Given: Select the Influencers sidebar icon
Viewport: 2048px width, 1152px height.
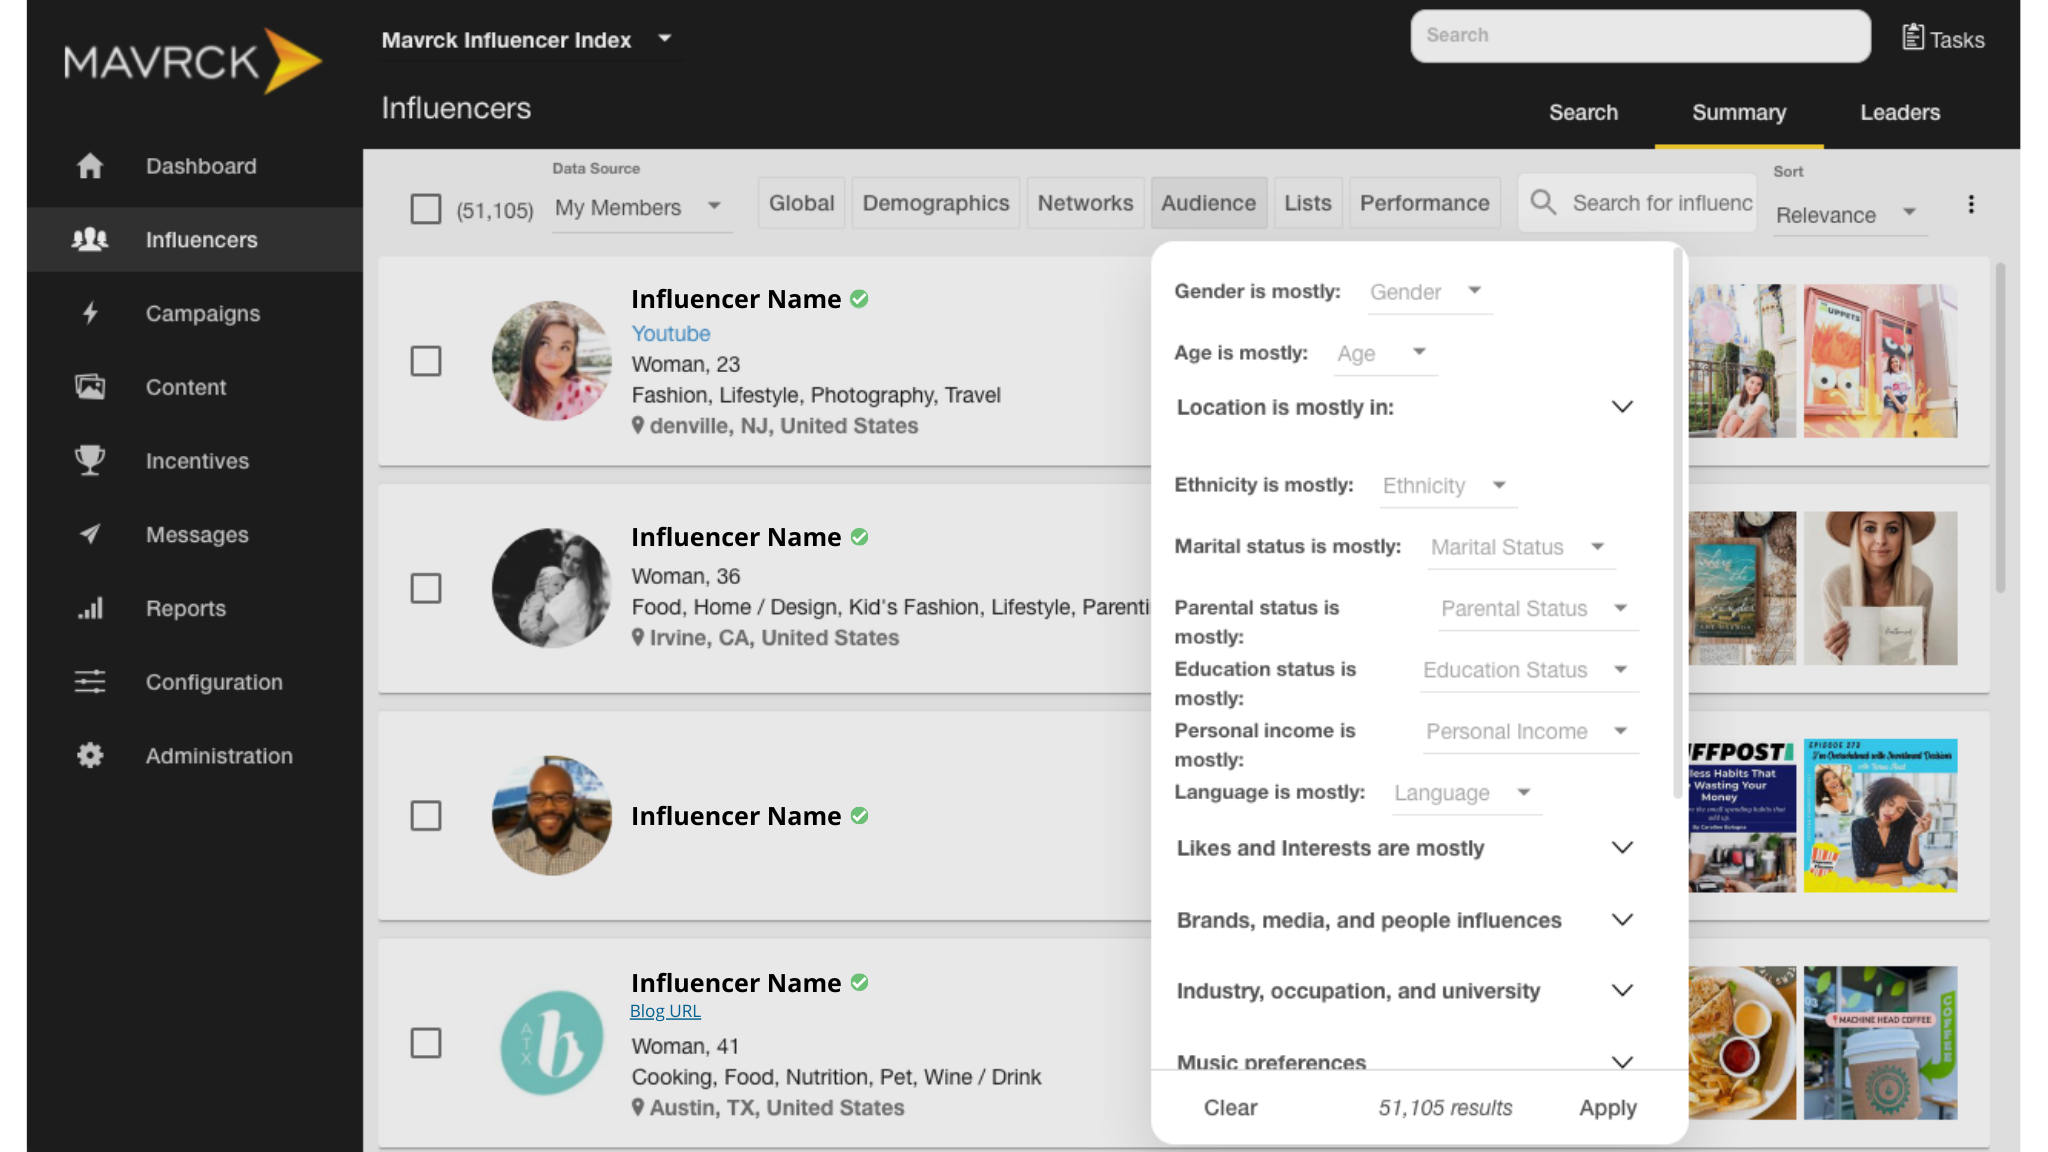Looking at the screenshot, I should pos(89,239).
